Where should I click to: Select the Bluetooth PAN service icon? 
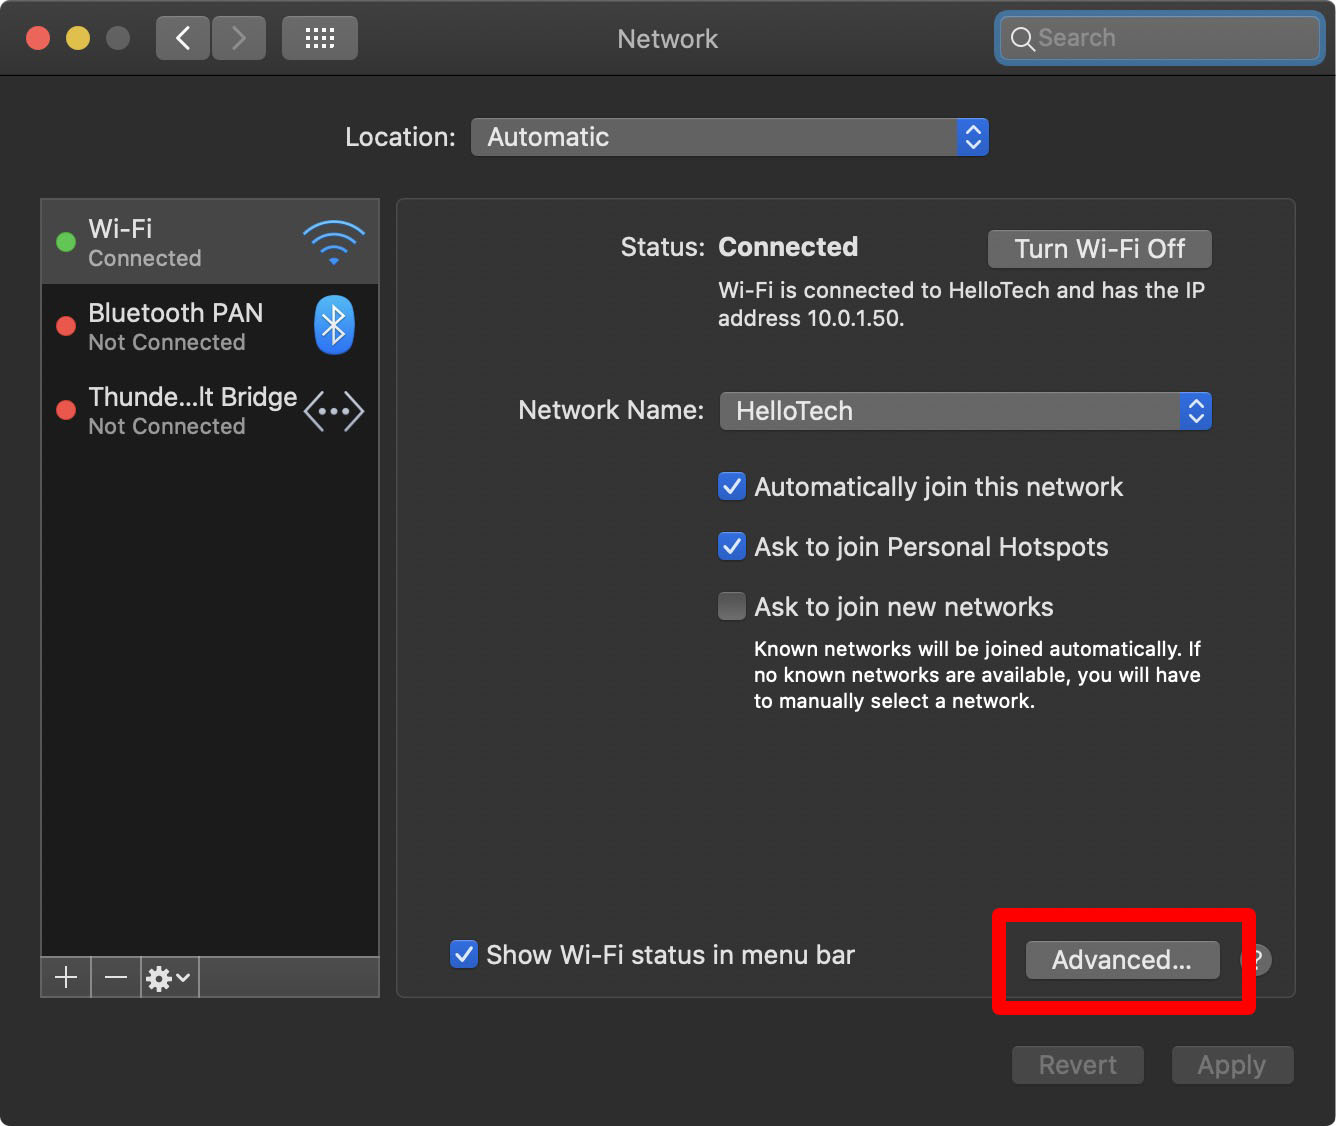(333, 324)
